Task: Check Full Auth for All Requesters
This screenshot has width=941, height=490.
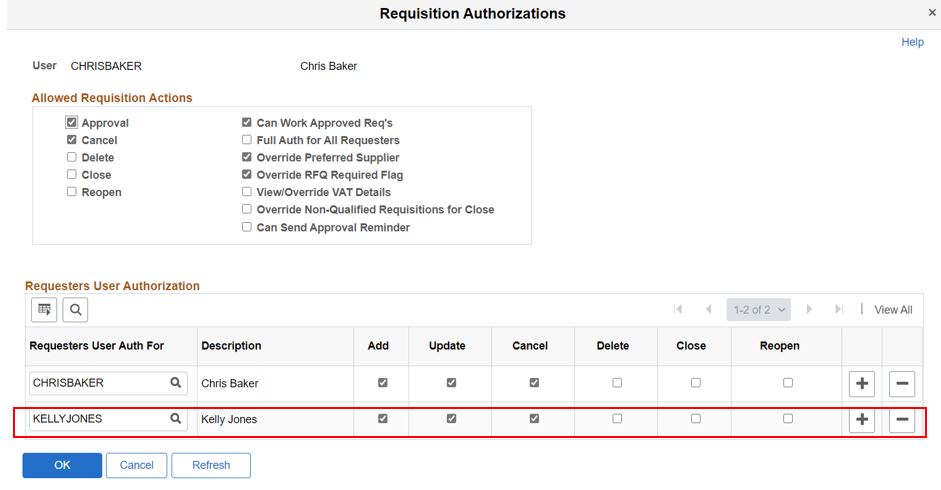Action: click(x=247, y=141)
